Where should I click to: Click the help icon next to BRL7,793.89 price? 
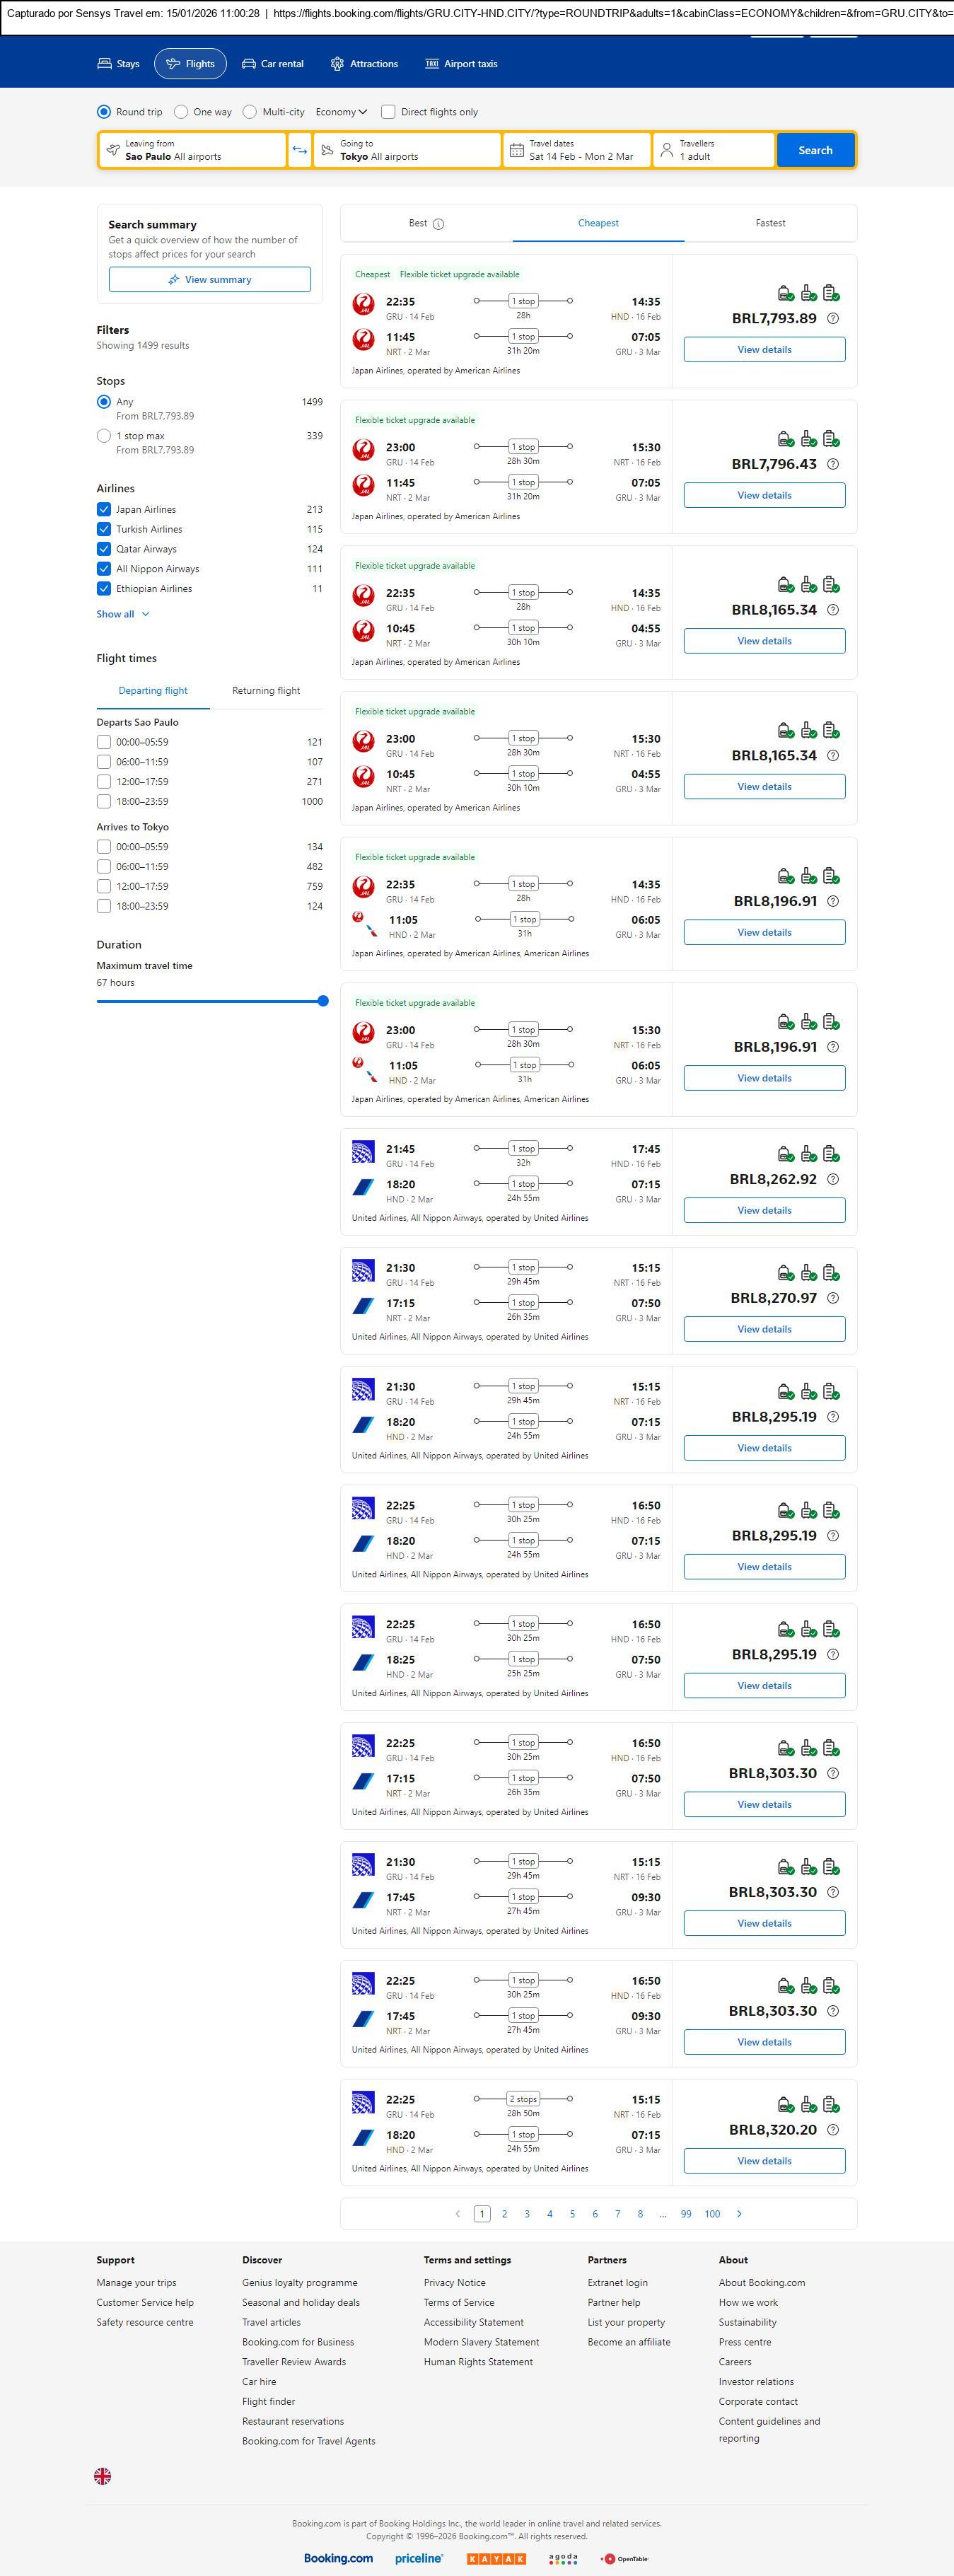point(833,319)
